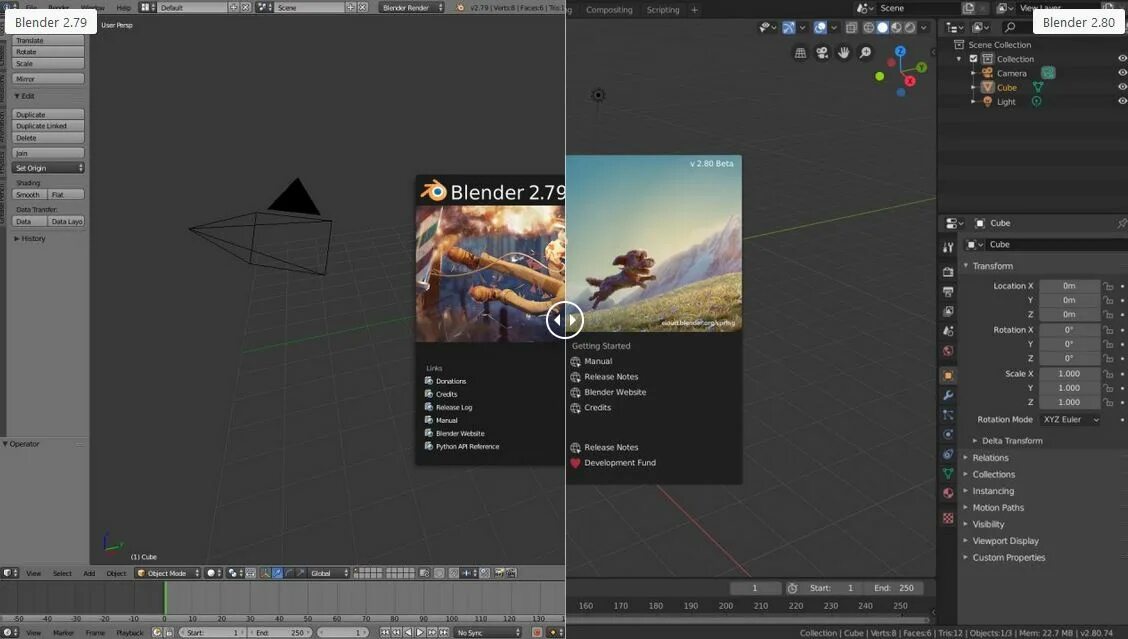Hide the Light via its eye icon
1128x639 pixels.
click(1122, 101)
